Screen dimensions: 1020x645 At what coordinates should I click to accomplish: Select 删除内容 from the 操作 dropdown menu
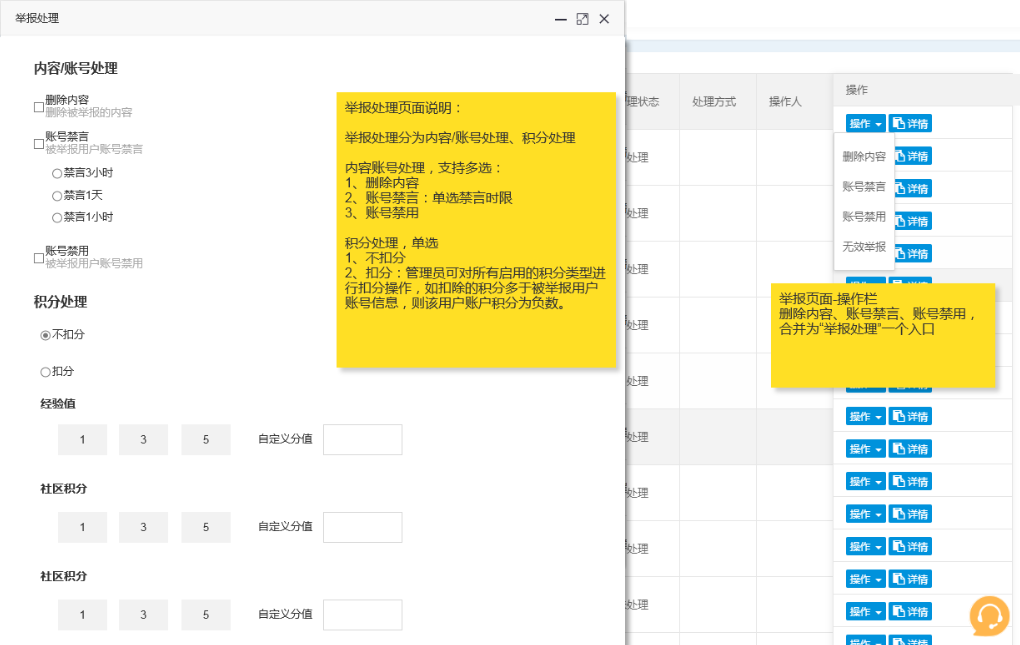[864, 157]
